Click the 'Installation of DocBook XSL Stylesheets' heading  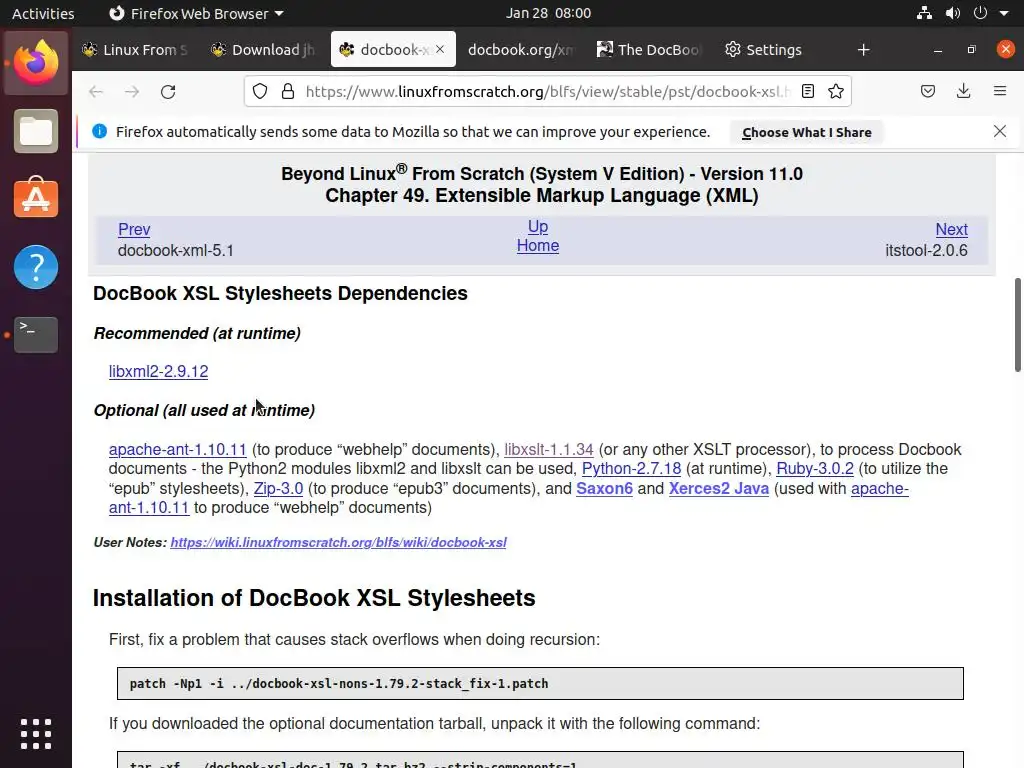314,598
